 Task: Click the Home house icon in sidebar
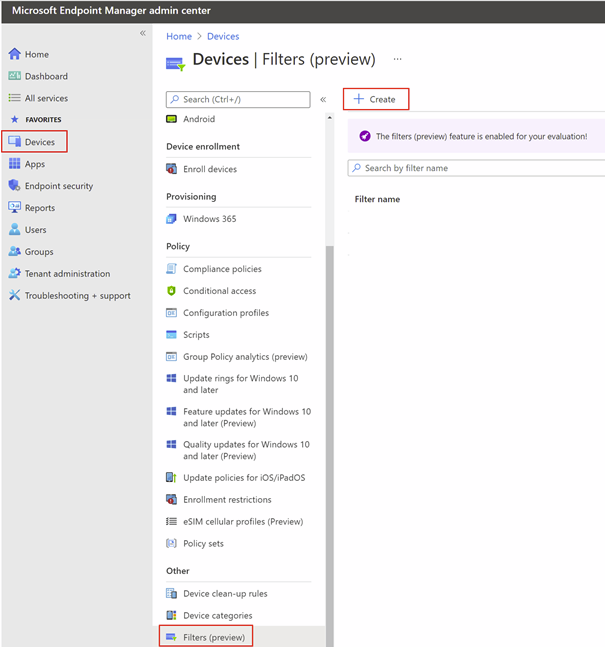pos(14,54)
